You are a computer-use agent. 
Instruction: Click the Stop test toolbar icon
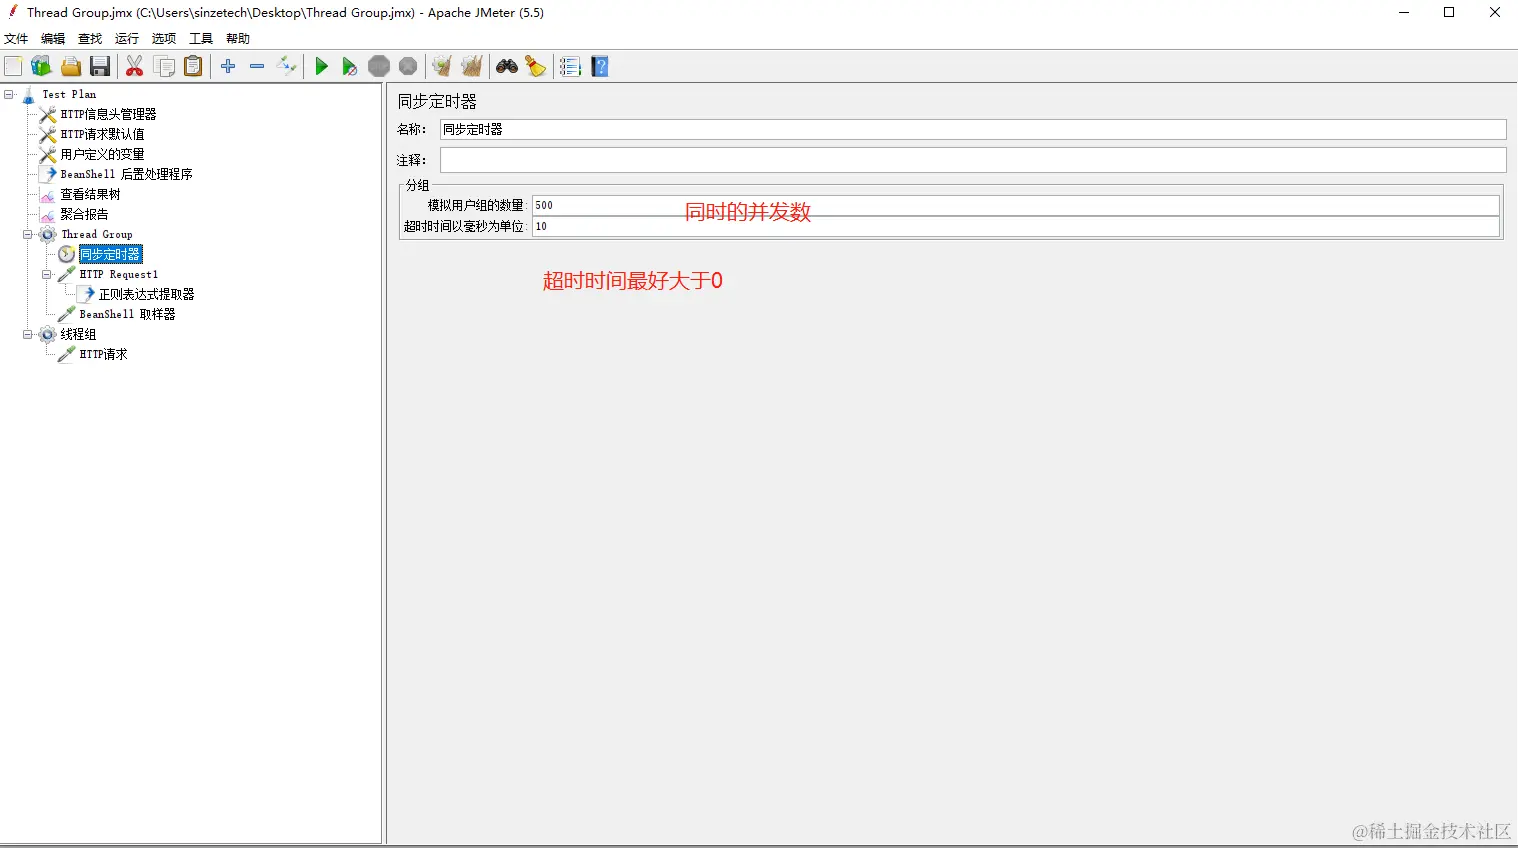coord(379,66)
